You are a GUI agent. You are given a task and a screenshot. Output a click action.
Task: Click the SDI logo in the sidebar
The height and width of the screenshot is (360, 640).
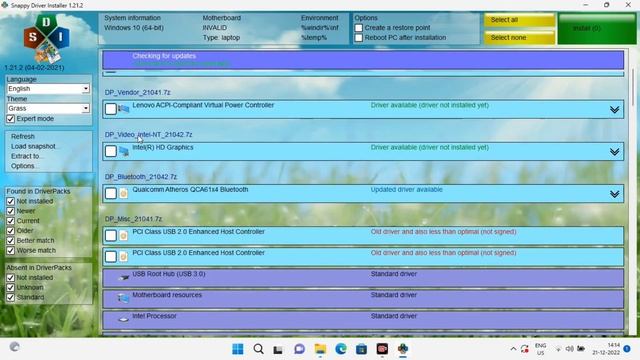click(x=46, y=38)
